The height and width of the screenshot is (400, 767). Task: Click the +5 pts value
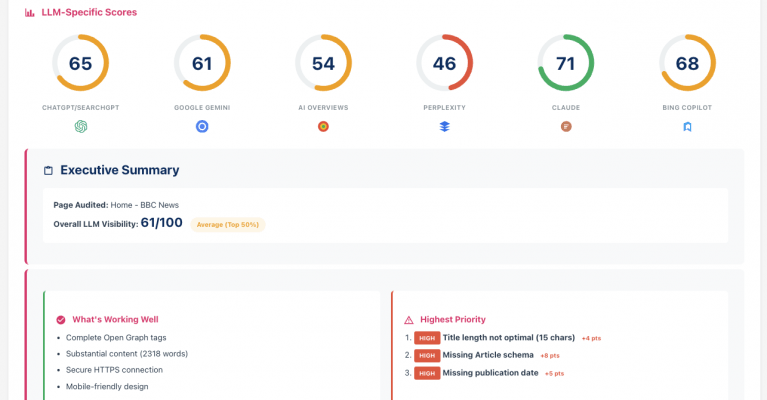554,374
